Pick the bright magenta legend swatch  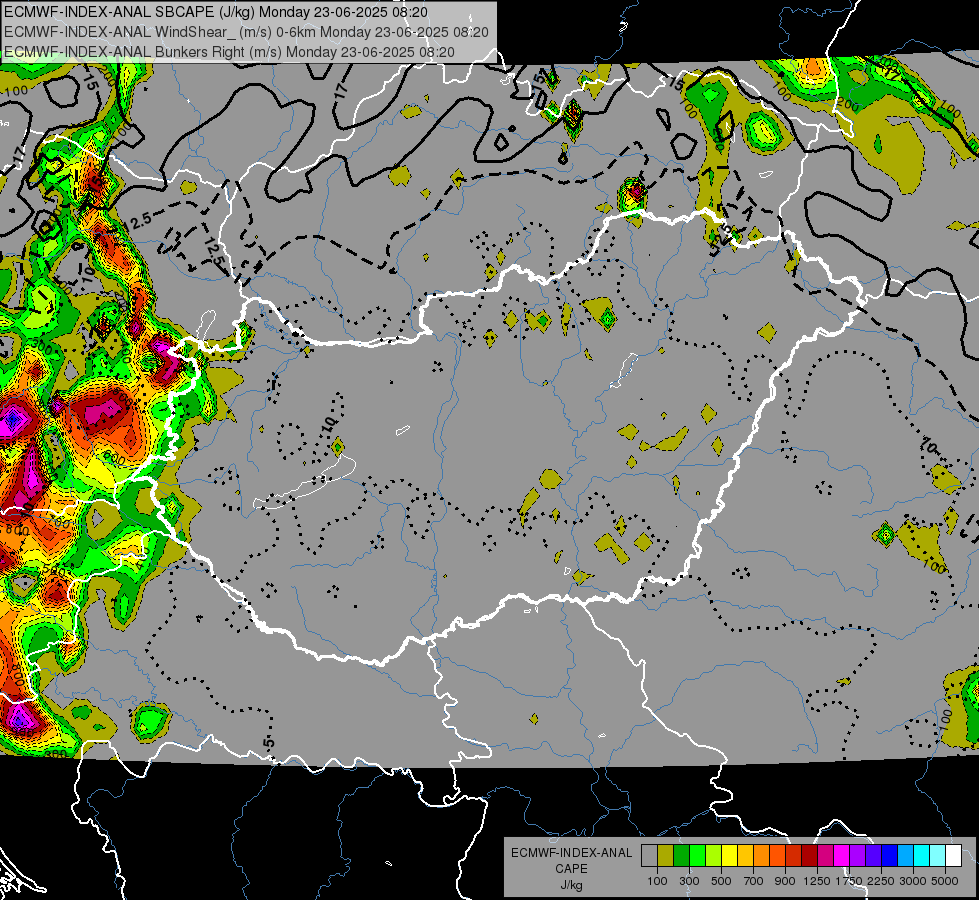point(842,856)
